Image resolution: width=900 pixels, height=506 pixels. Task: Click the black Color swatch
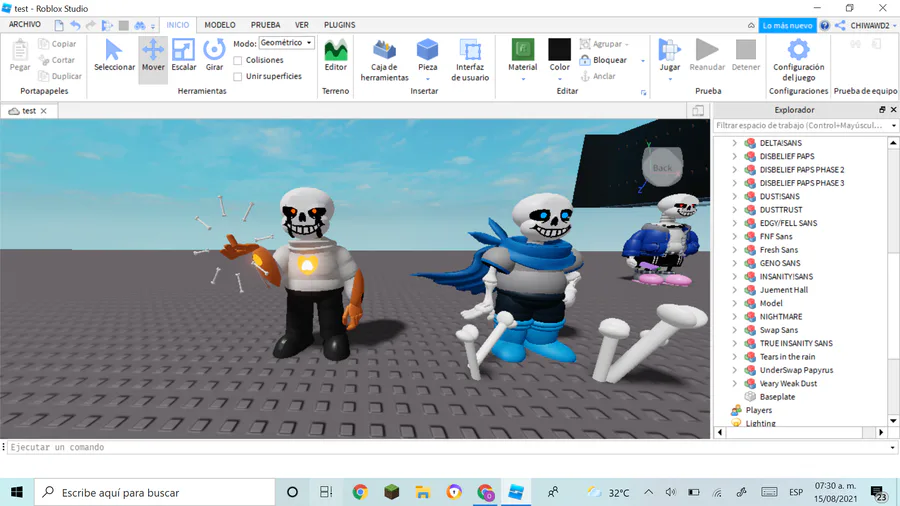pyautogui.click(x=560, y=49)
